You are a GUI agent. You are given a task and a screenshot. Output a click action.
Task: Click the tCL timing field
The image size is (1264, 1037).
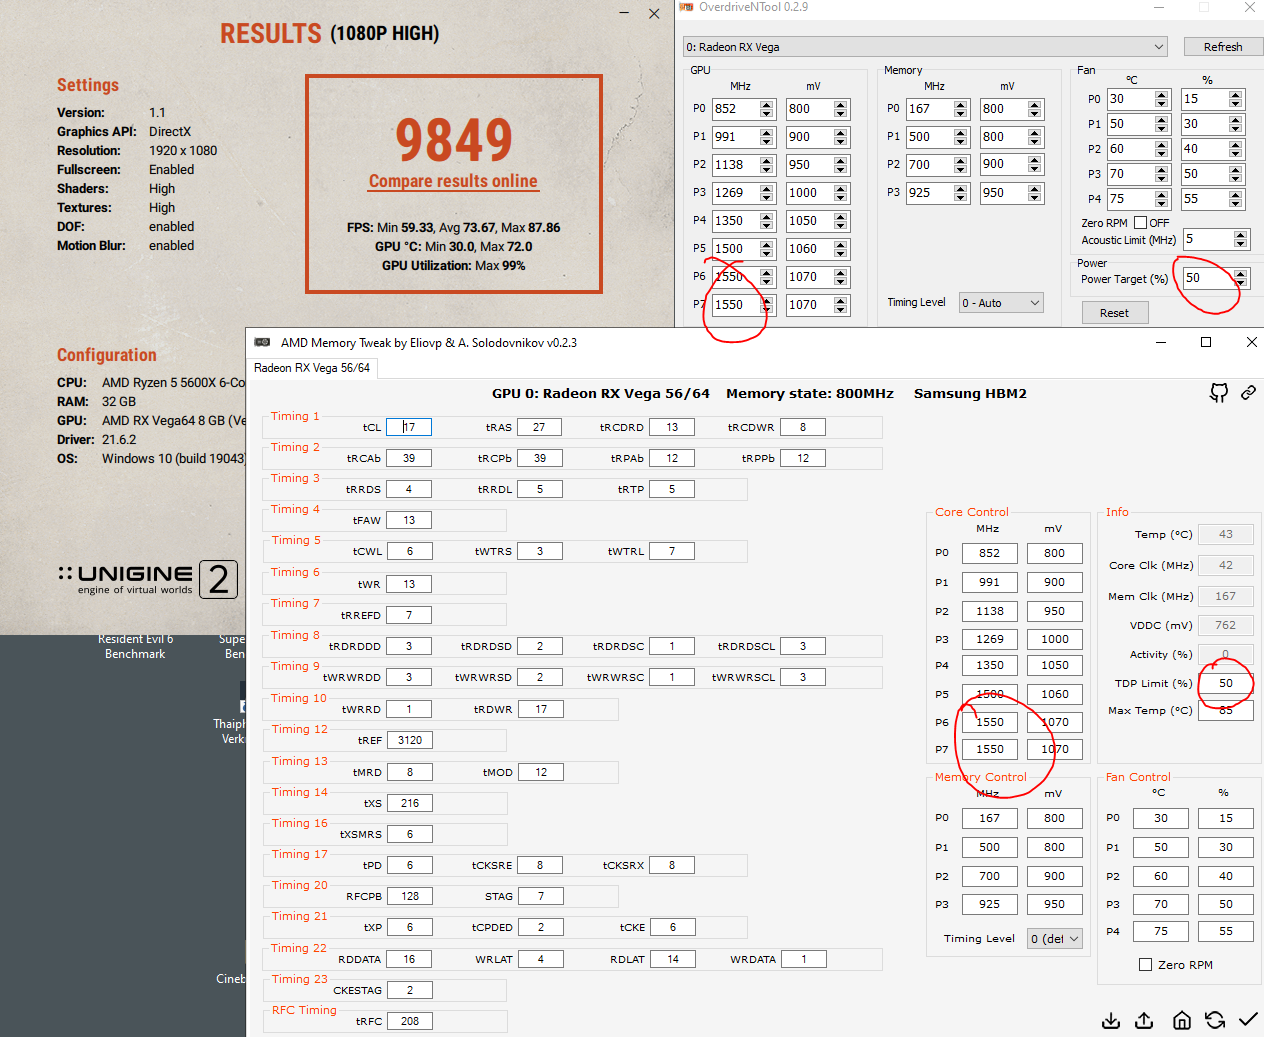click(408, 427)
